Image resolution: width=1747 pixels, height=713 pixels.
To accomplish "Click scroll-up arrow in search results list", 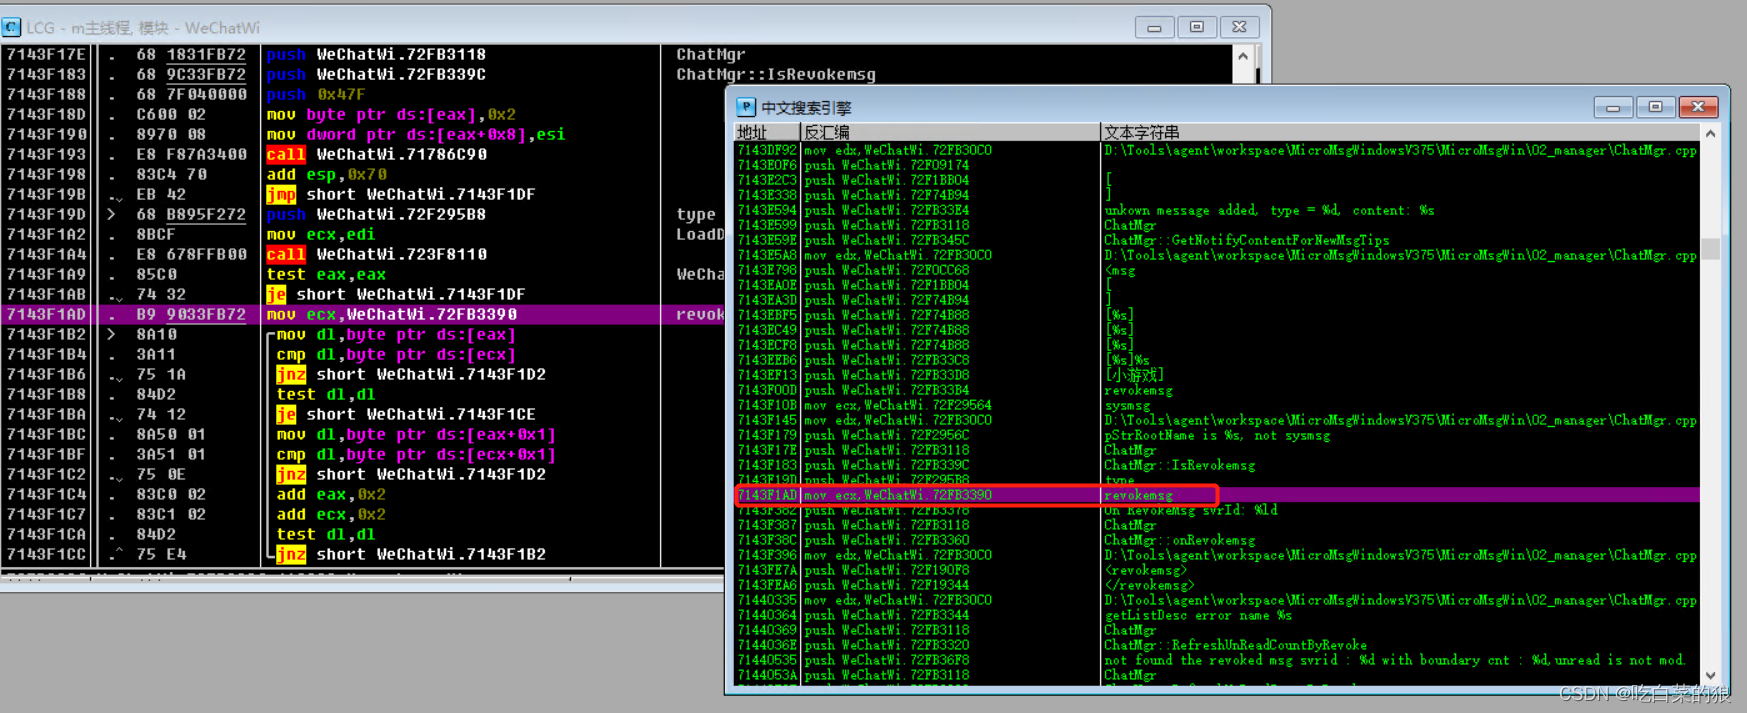I will pyautogui.click(x=1711, y=134).
